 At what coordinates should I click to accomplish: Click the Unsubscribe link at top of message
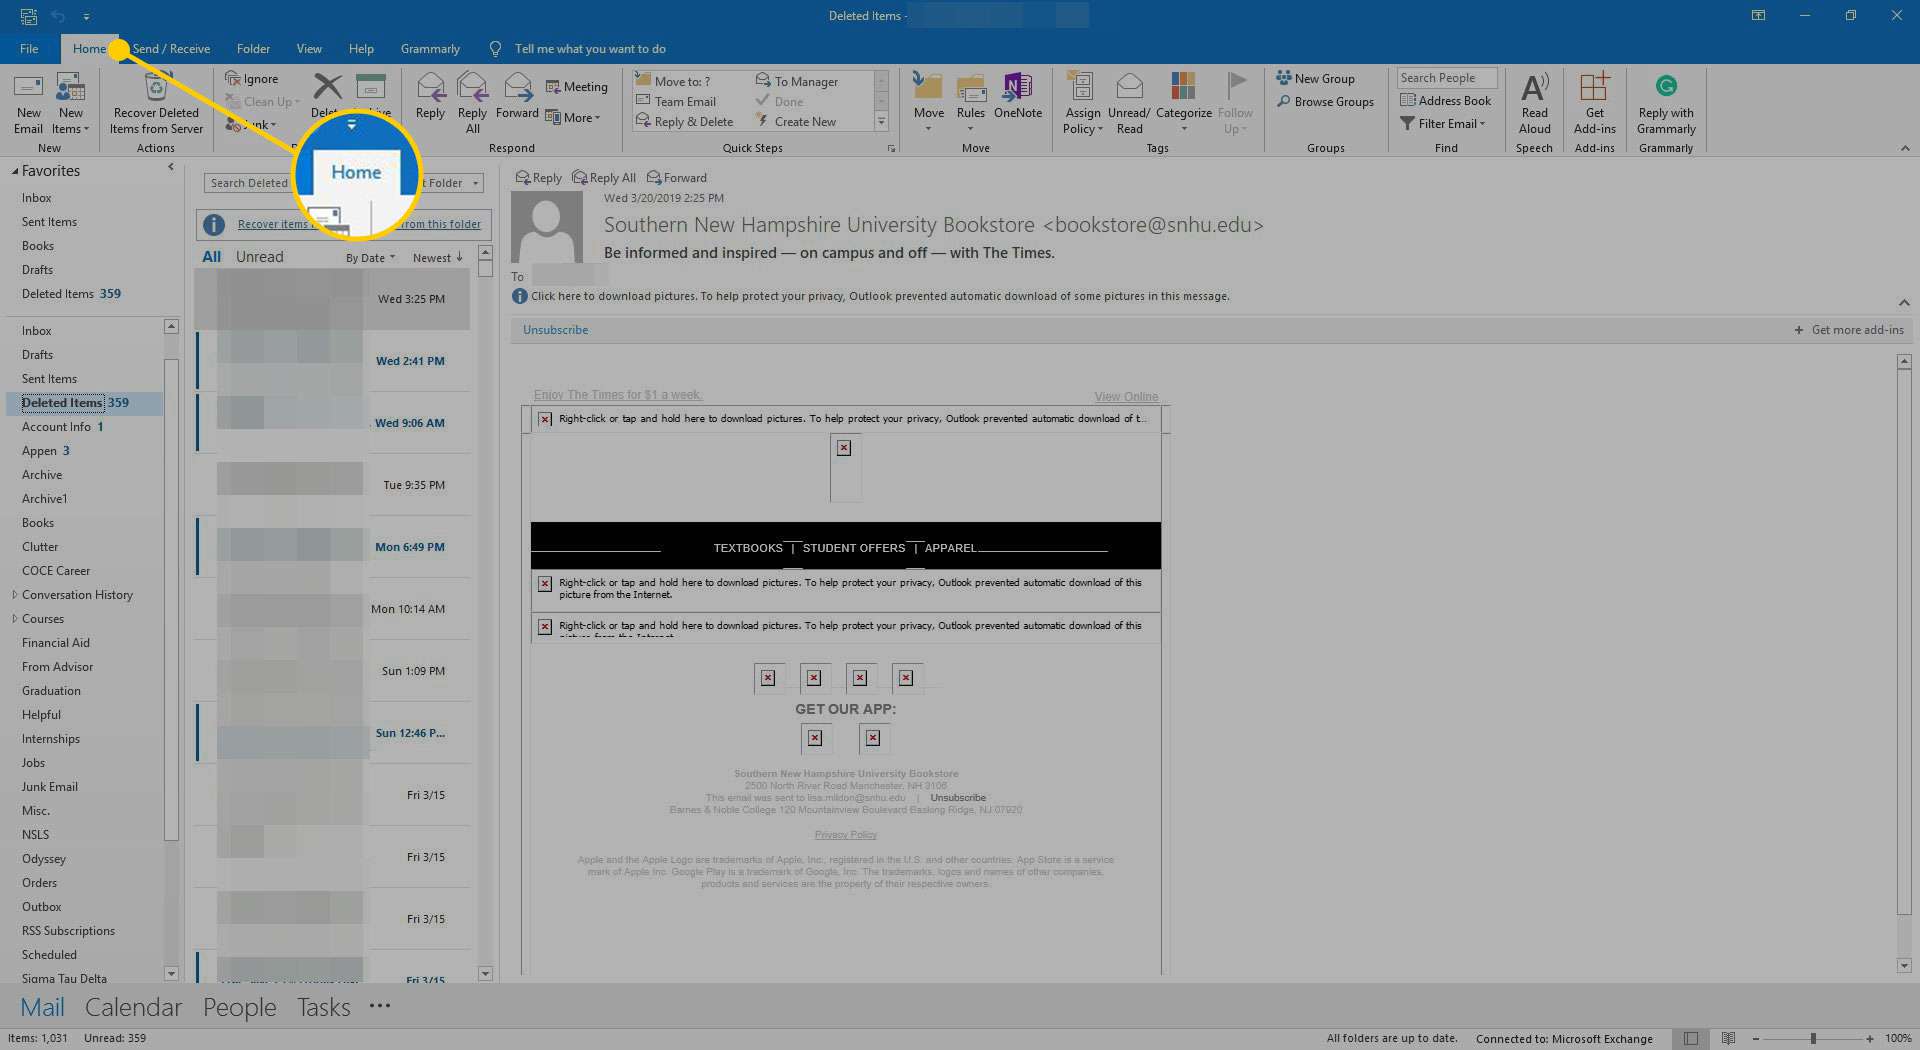click(x=555, y=330)
